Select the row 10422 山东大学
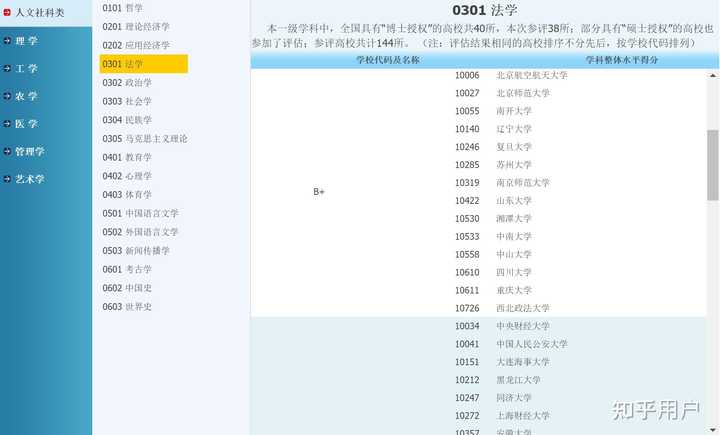The width and height of the screenshot is (720, 435). click(493, 200)
